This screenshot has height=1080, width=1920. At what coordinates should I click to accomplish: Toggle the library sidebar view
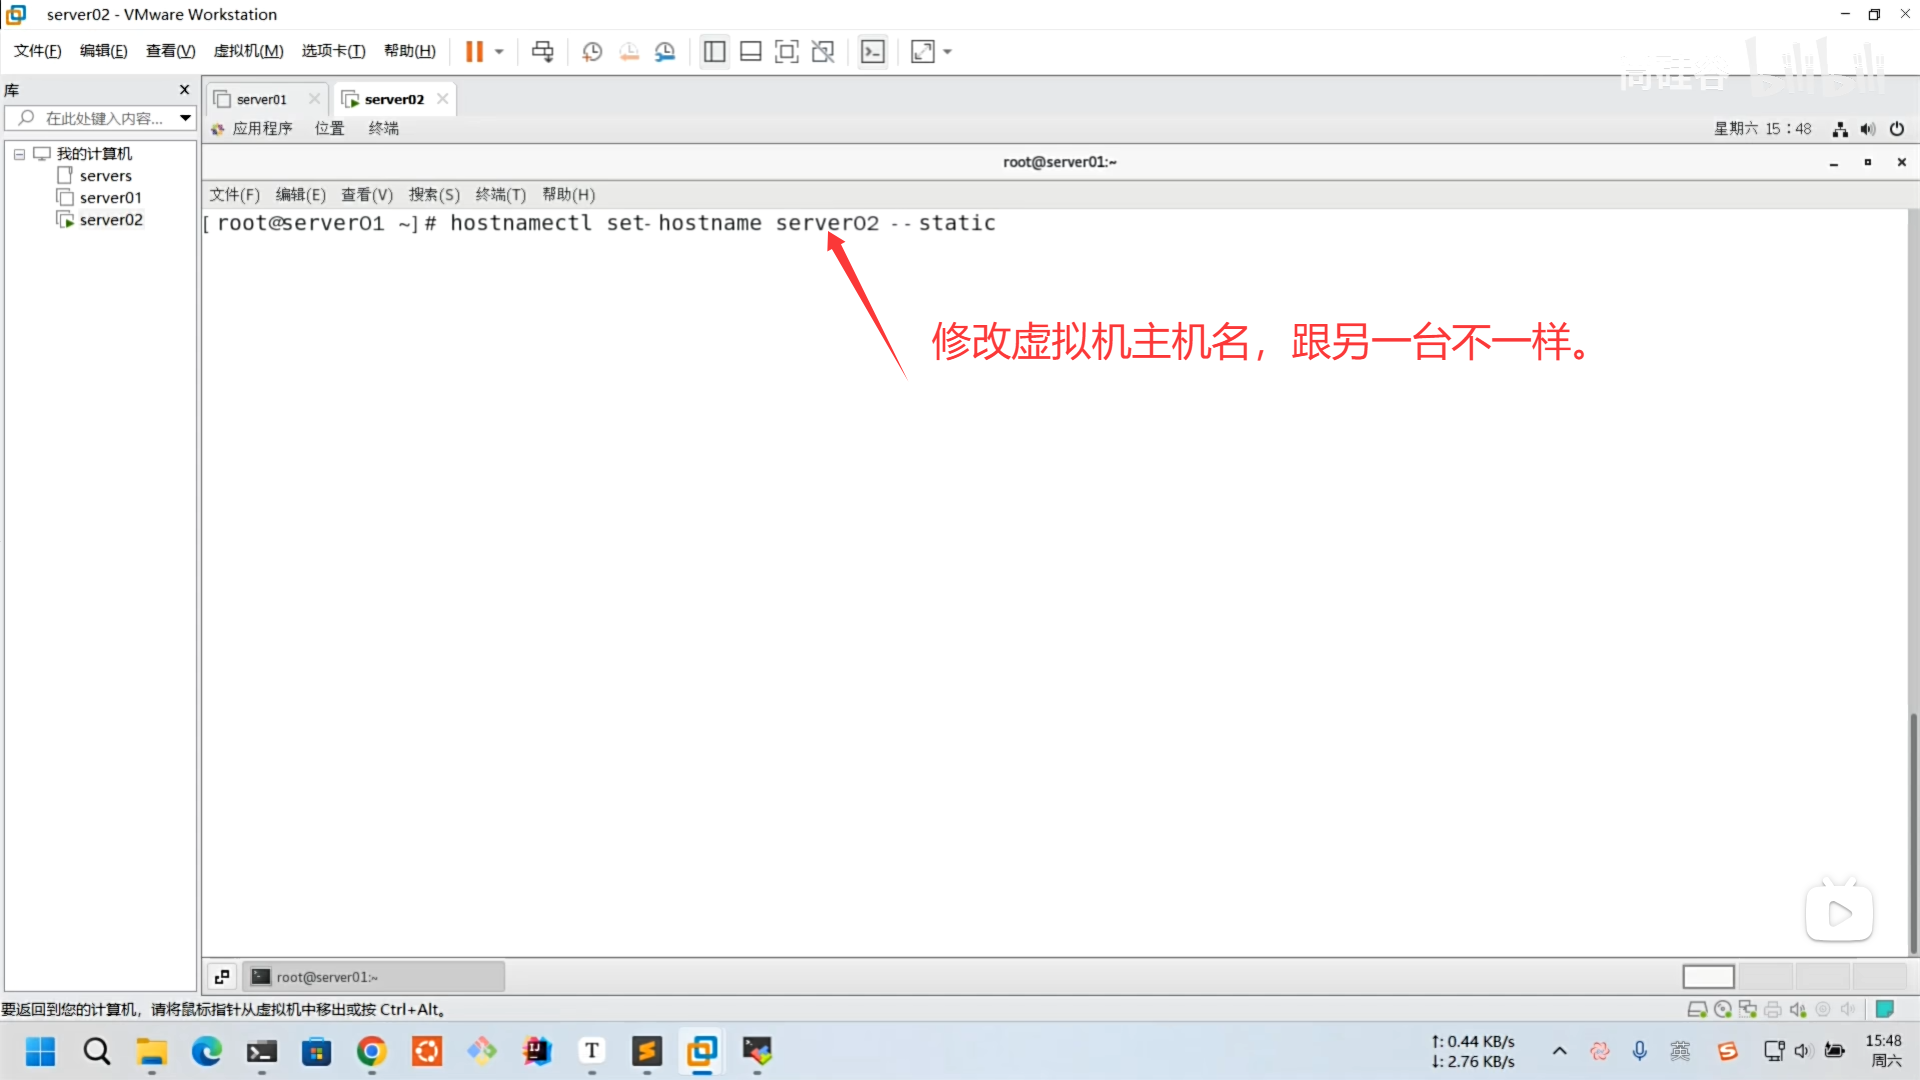(714, 51)
